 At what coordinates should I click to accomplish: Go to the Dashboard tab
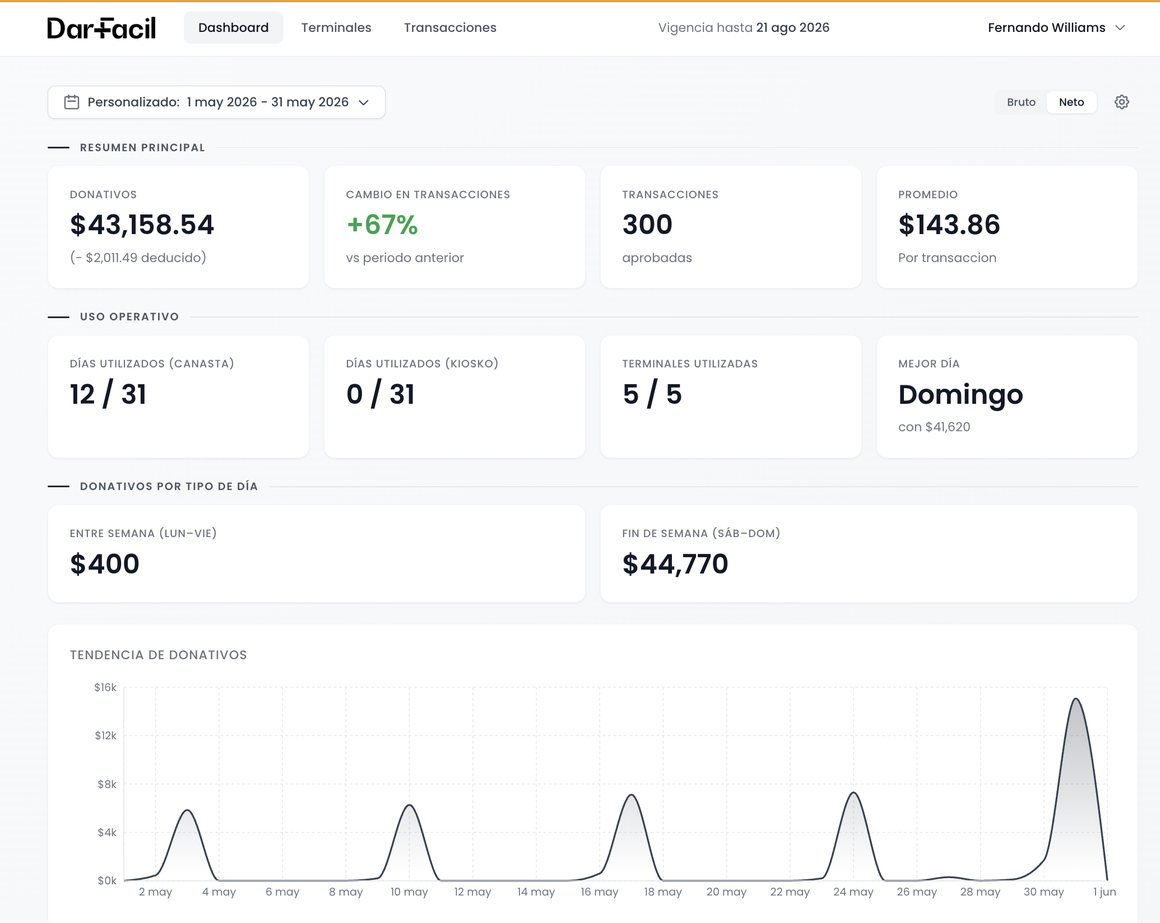coord(233,27)
